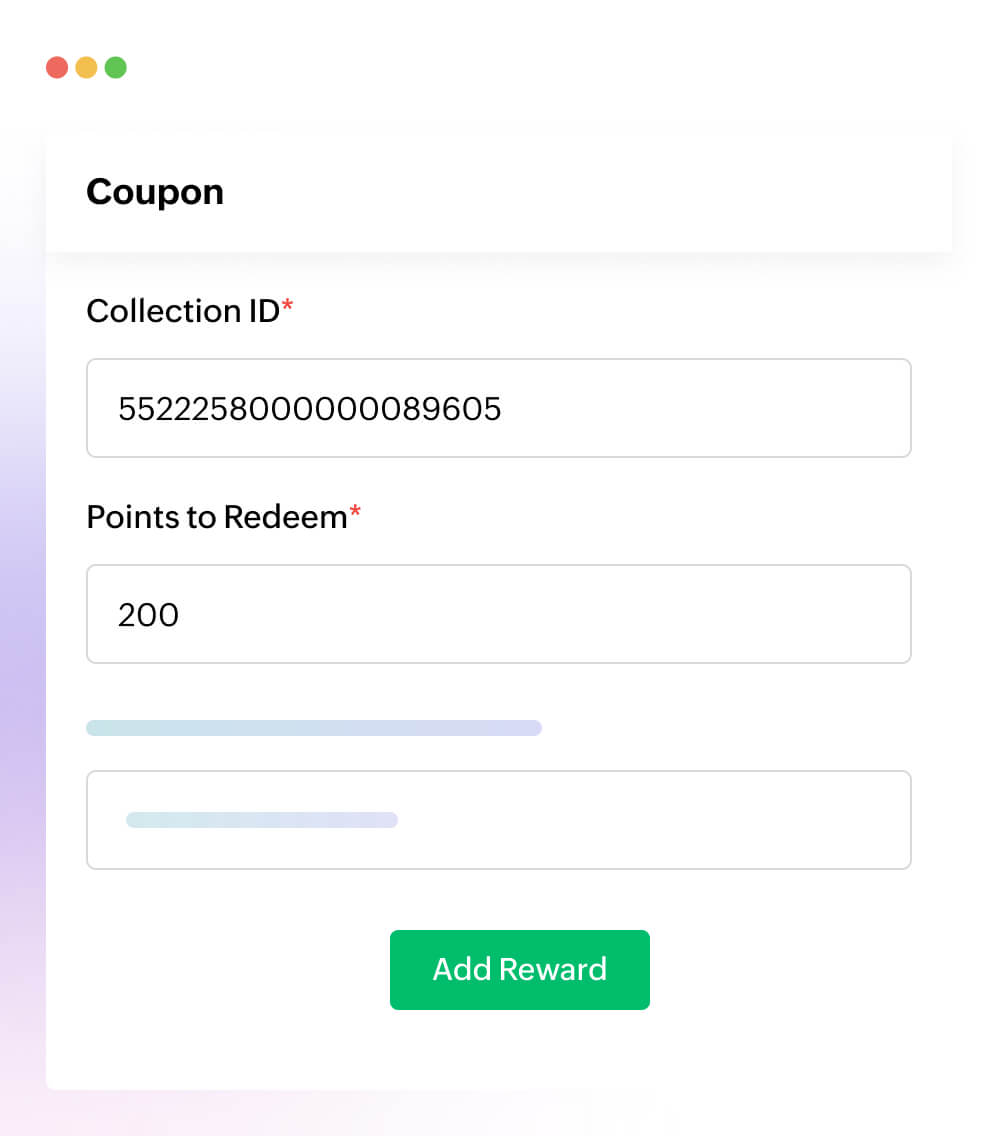Screen dimensions: 1000x1136
Task: Click the yellow minimize window dot
Action: click(87, 68)
